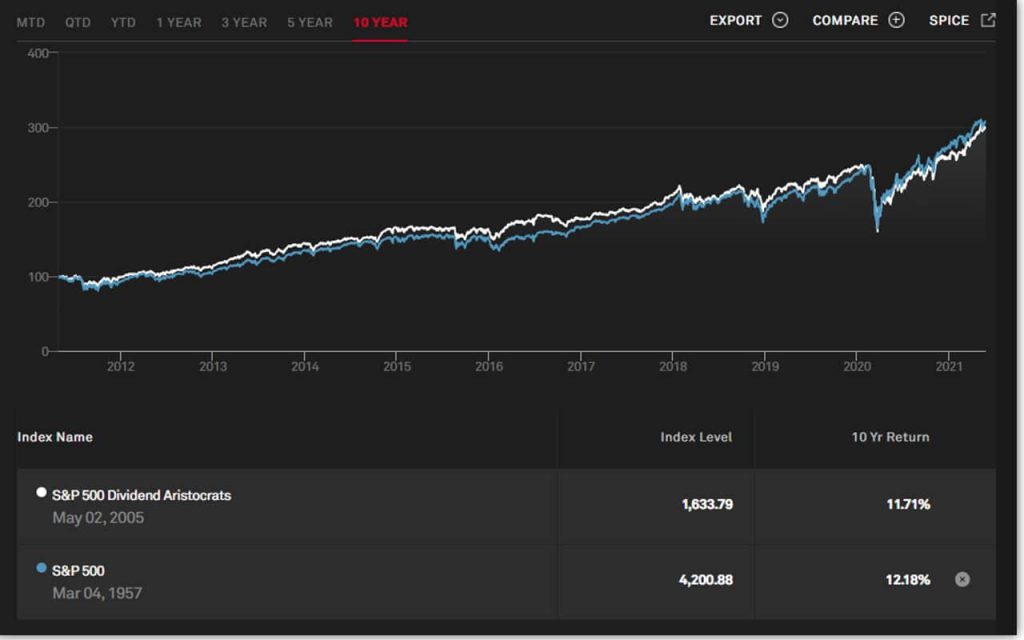1024x640 pixels.
Task: Switch to the QTD time range tab
Action: [78, 22]
